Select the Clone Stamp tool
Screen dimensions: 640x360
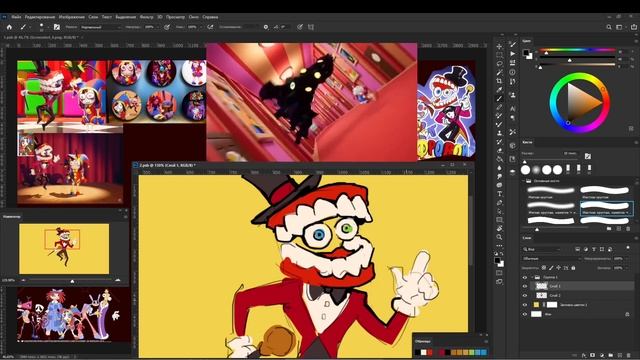tap(499, 133)
